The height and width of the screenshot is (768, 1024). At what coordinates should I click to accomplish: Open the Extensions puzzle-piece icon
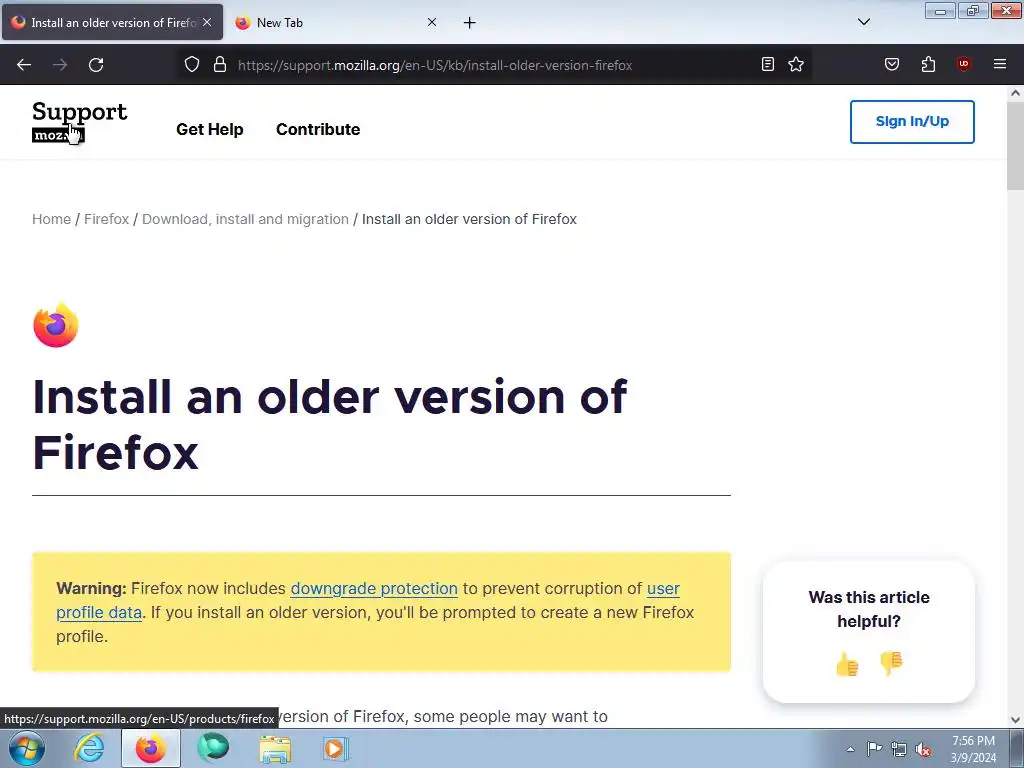[928, 65]
